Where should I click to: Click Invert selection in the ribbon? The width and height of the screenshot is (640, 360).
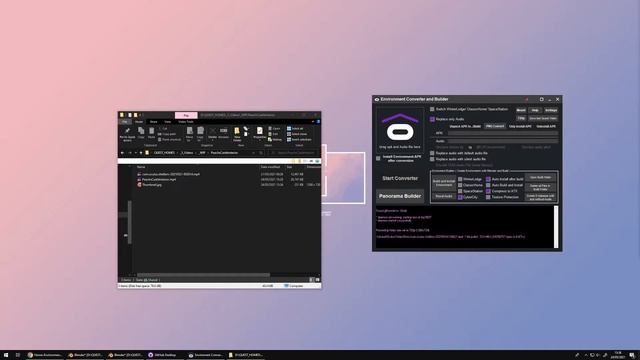click(299, 140)
